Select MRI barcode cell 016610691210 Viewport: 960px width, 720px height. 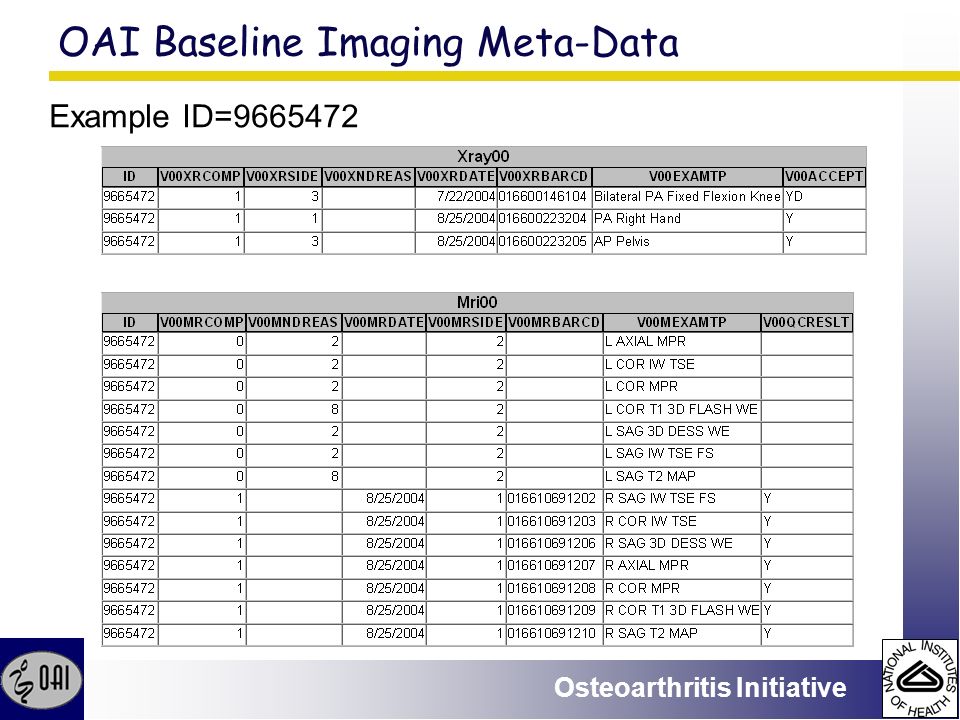(x=554, y=634)
